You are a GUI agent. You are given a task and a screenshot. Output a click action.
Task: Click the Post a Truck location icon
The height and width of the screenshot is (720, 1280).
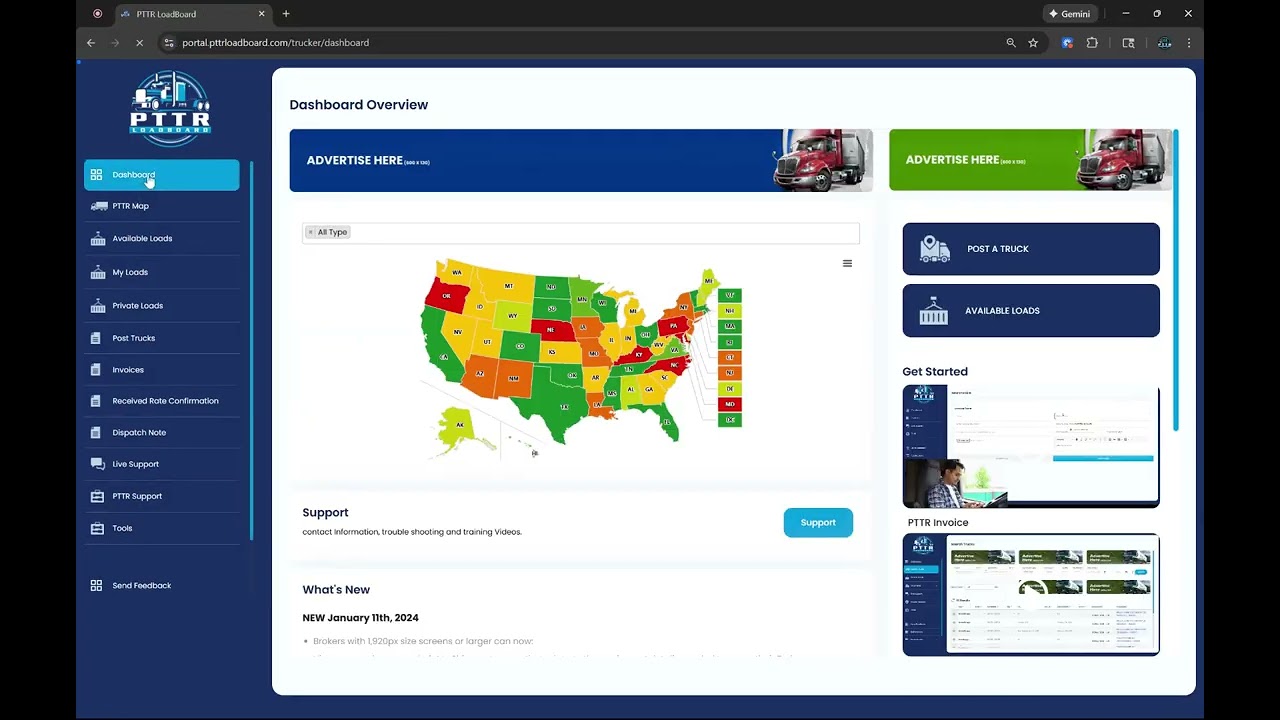[x=935, y=249]
